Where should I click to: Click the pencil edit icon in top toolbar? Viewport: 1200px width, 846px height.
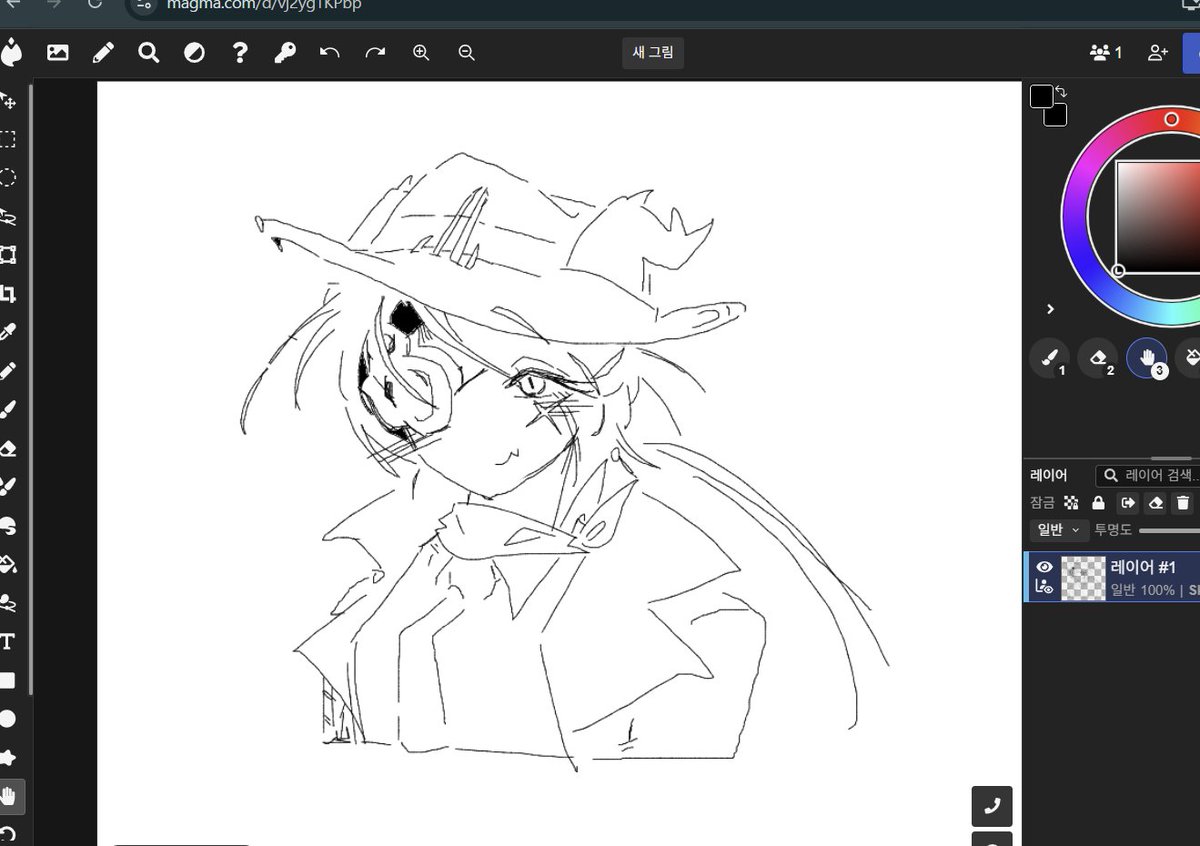click(x=103, y=53)
